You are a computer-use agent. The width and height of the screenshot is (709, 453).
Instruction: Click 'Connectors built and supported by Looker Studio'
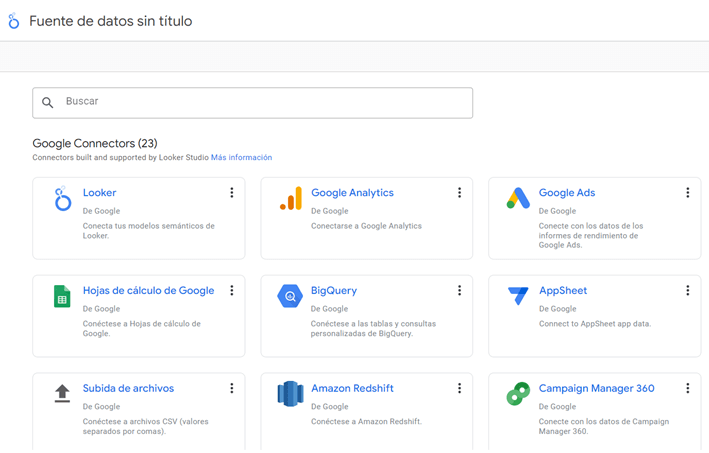point(120,157)
